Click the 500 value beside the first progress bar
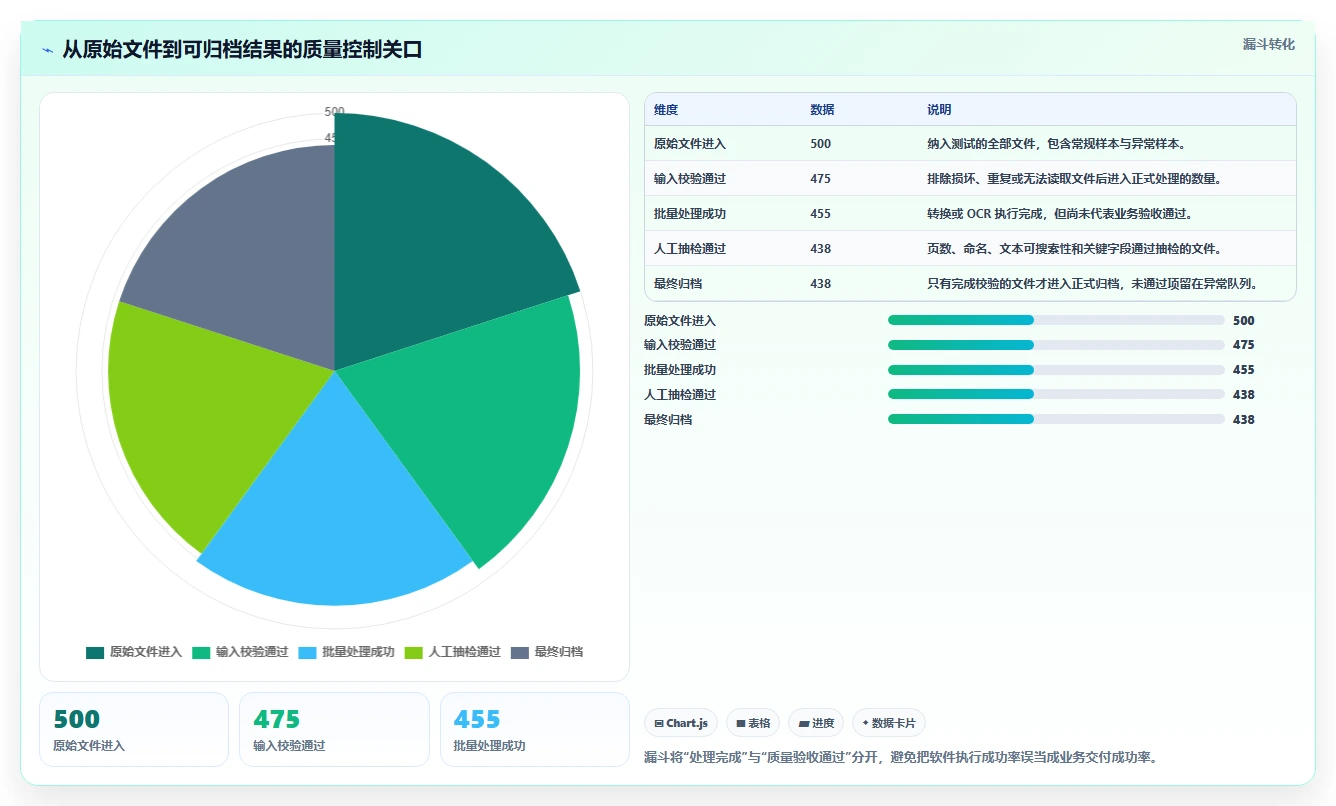The width and height of the screenshot is (1336, 806). [x=1243, y=321]
